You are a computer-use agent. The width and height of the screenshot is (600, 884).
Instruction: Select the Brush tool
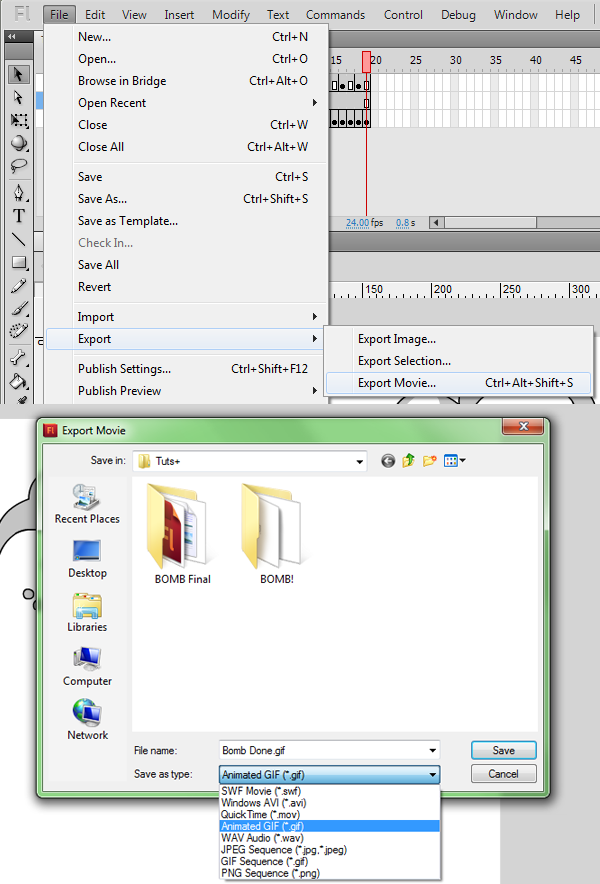coord(19,308)
